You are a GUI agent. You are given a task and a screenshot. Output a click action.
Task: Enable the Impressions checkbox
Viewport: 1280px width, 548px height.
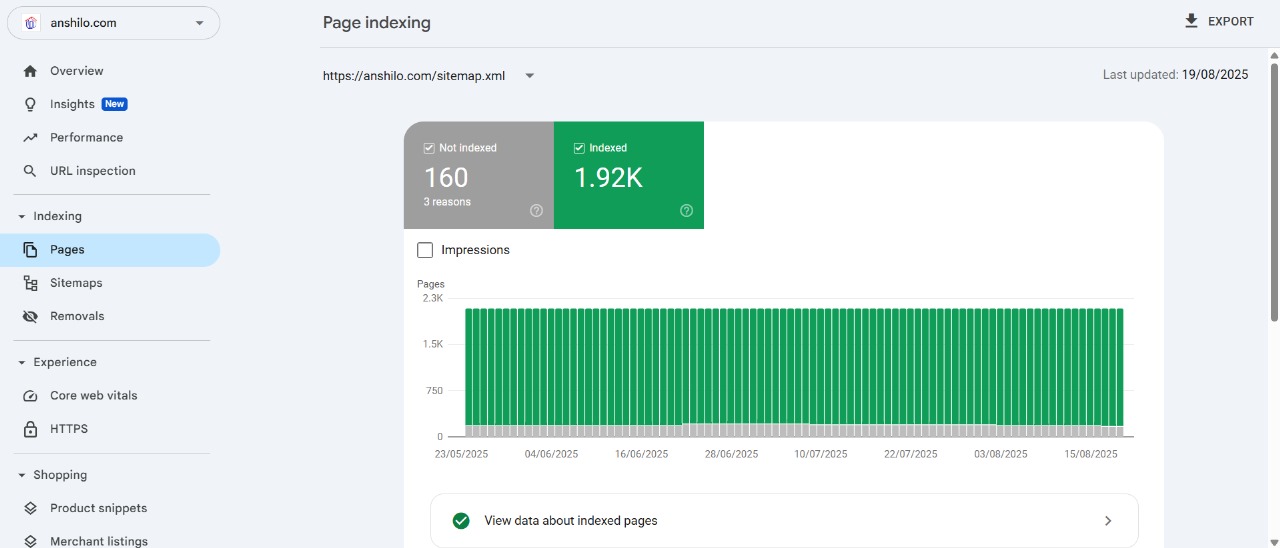(425, 250)
